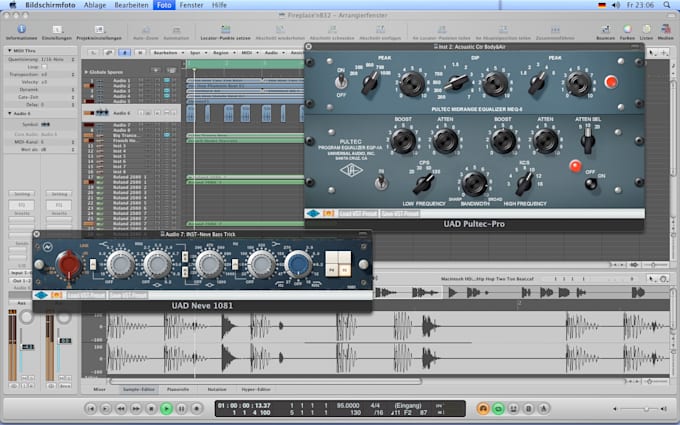Viewport: 680px width, 425px height.
Task: Open the Bearbeiten menu in menu bar
Action: (131, 5)
